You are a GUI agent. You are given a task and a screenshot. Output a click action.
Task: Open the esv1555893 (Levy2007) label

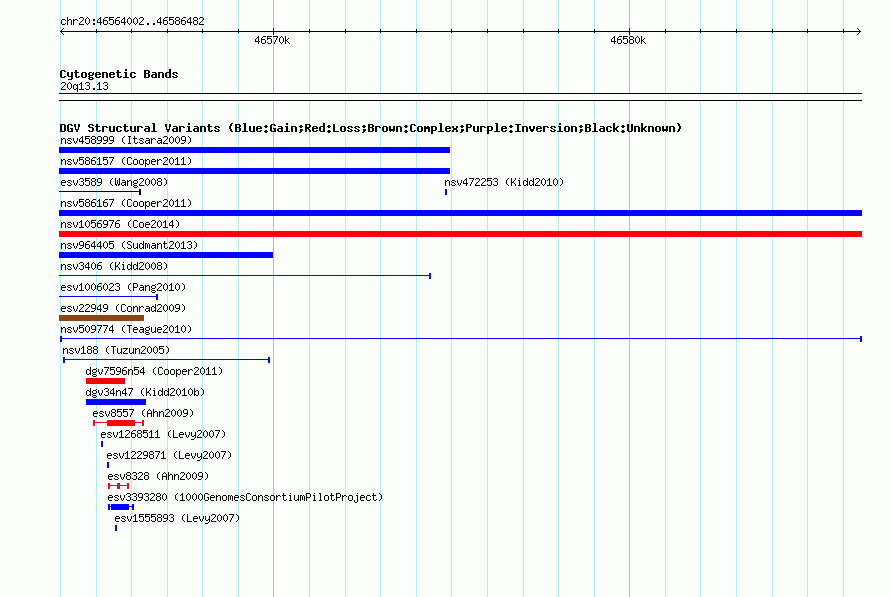[177, 518]
